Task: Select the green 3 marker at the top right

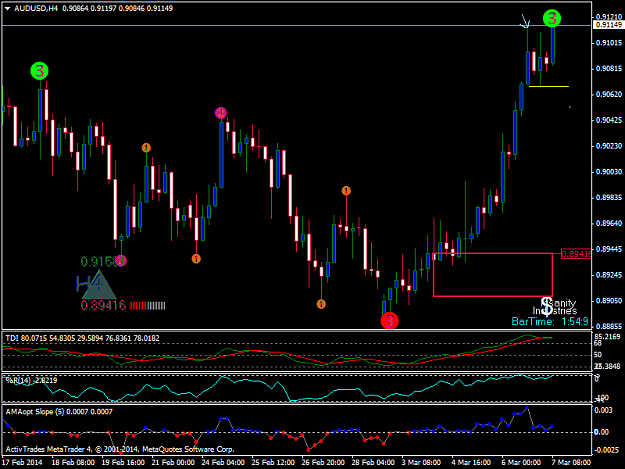Action: click(x=552, y=18)
